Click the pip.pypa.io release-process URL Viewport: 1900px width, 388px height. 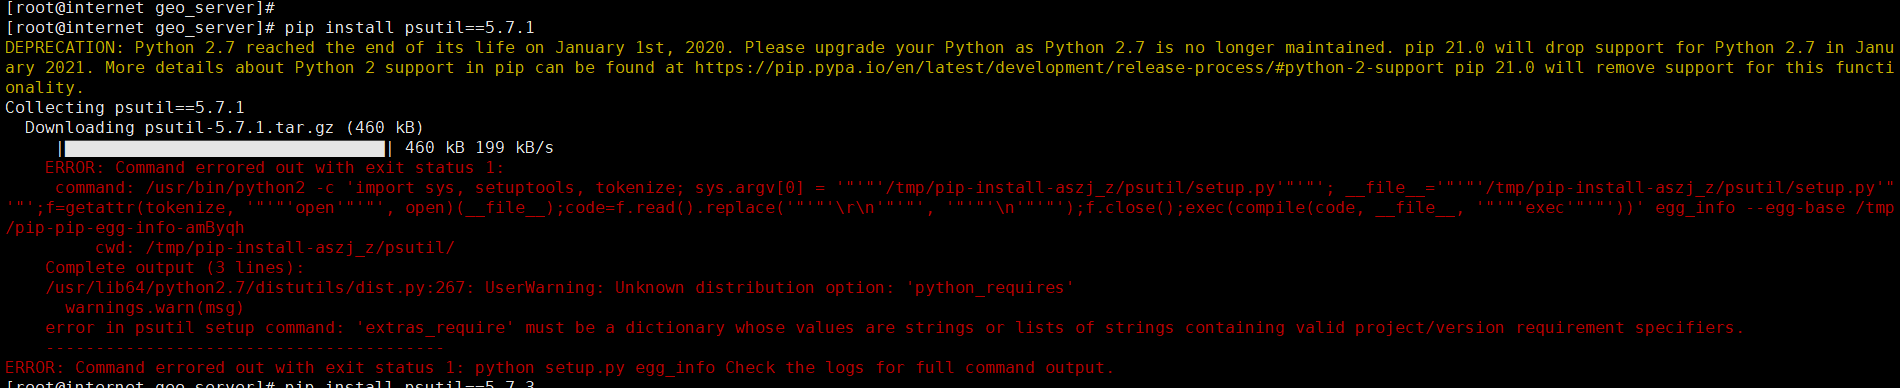tap(1070, 67)
